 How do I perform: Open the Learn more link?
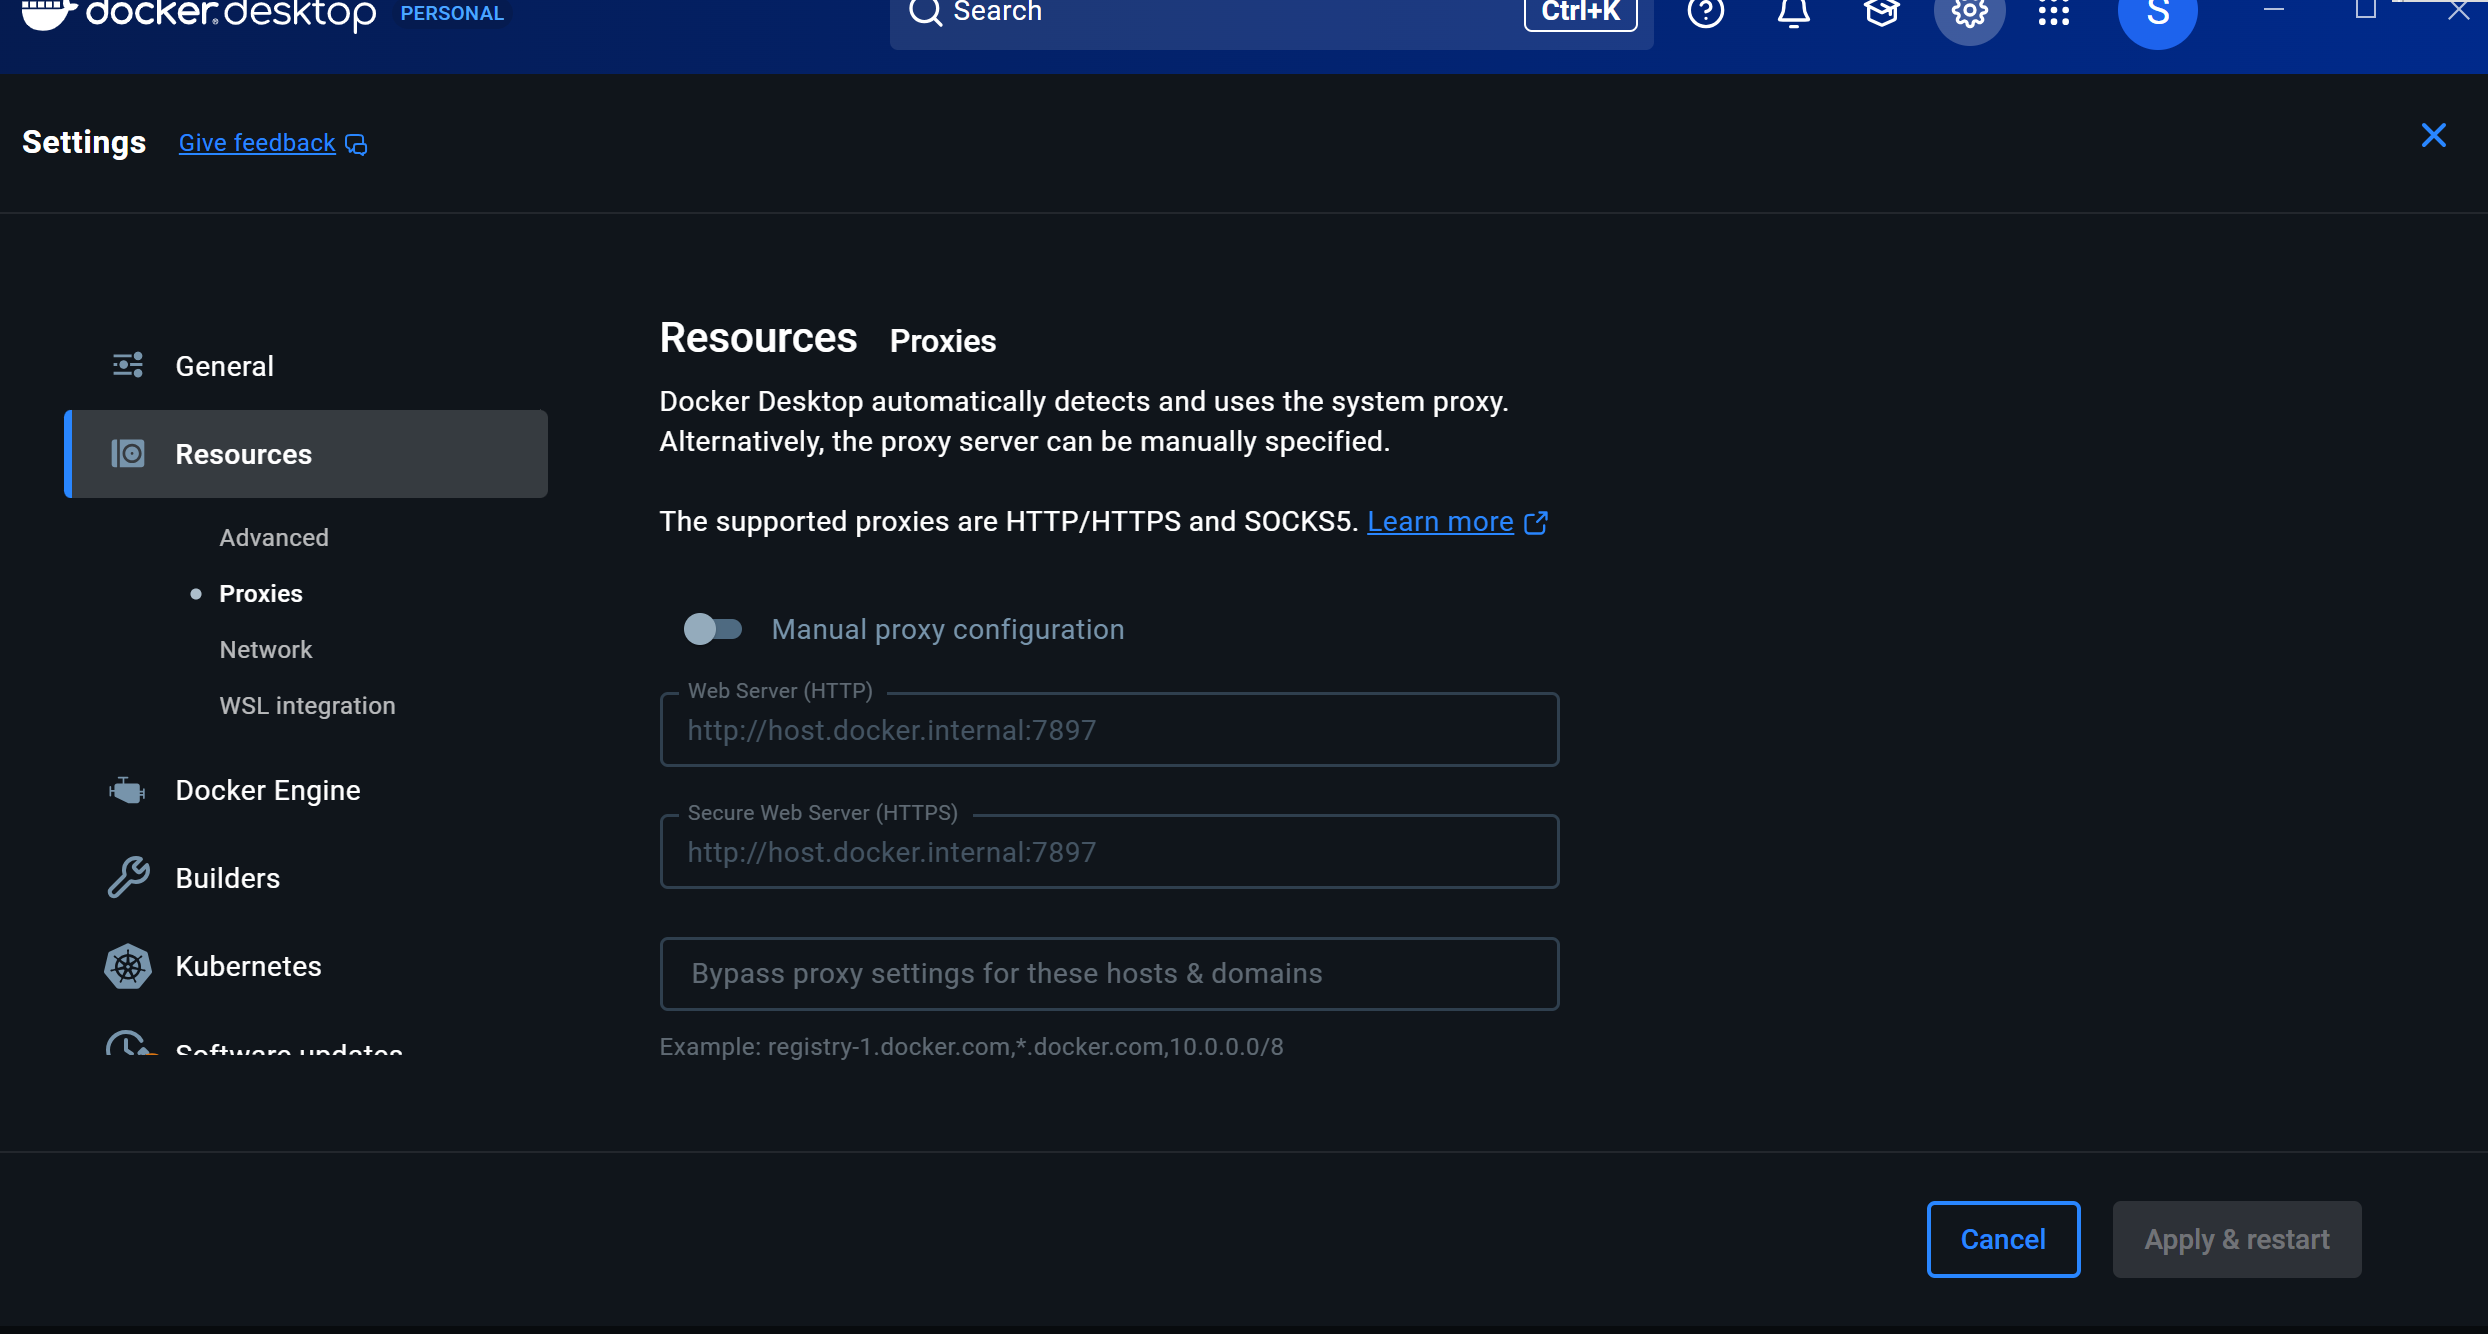click(x=1440, y=522)
